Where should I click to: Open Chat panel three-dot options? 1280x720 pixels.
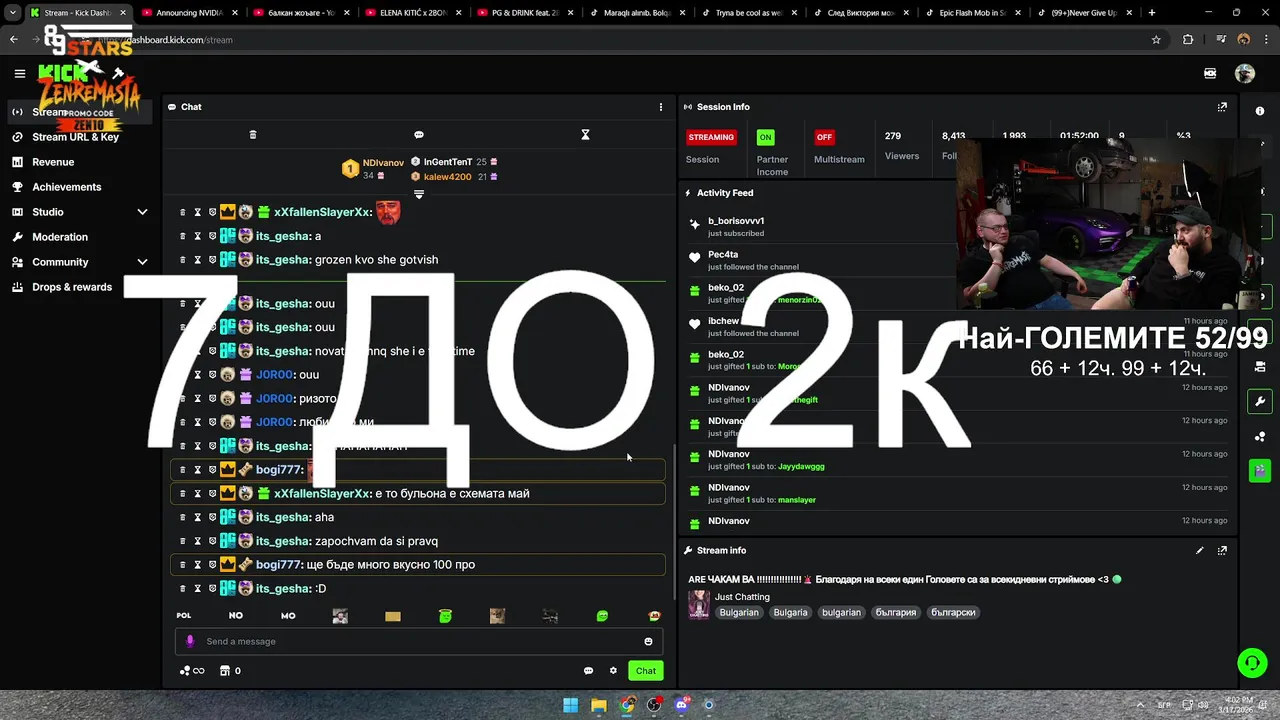[x=660, y=107]
